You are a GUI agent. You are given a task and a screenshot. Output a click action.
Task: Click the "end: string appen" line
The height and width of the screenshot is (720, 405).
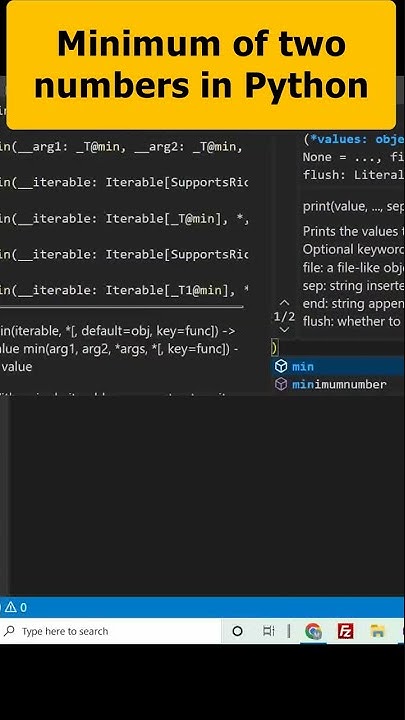point(354,304)
